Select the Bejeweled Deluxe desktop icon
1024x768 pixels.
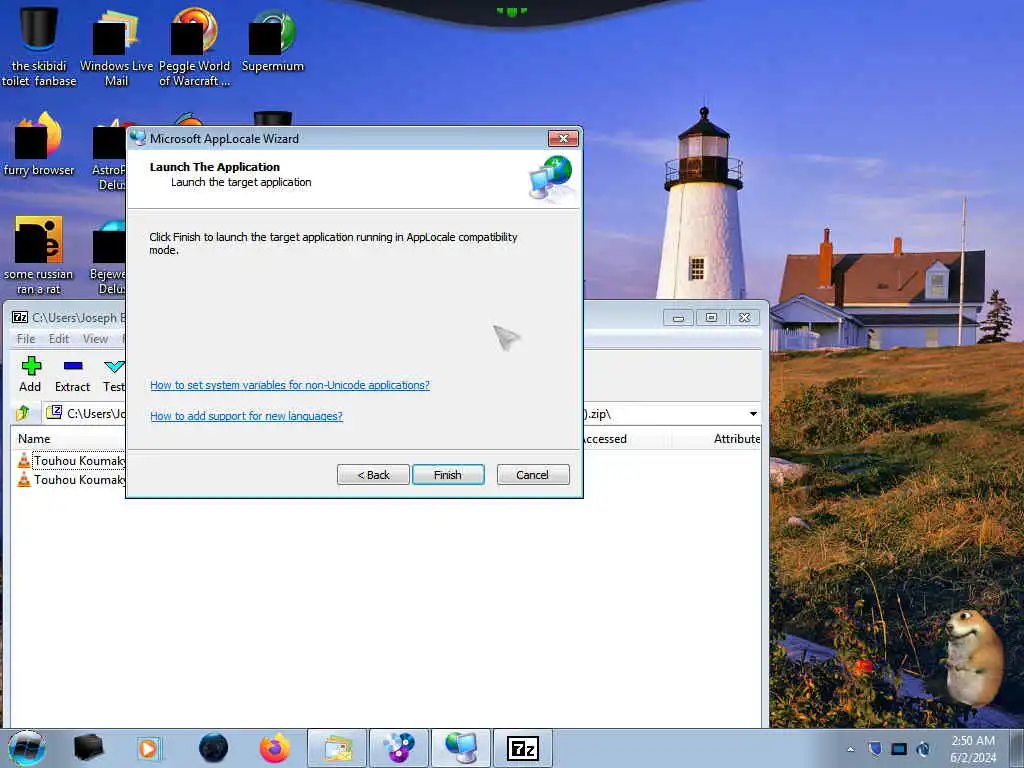108,259
